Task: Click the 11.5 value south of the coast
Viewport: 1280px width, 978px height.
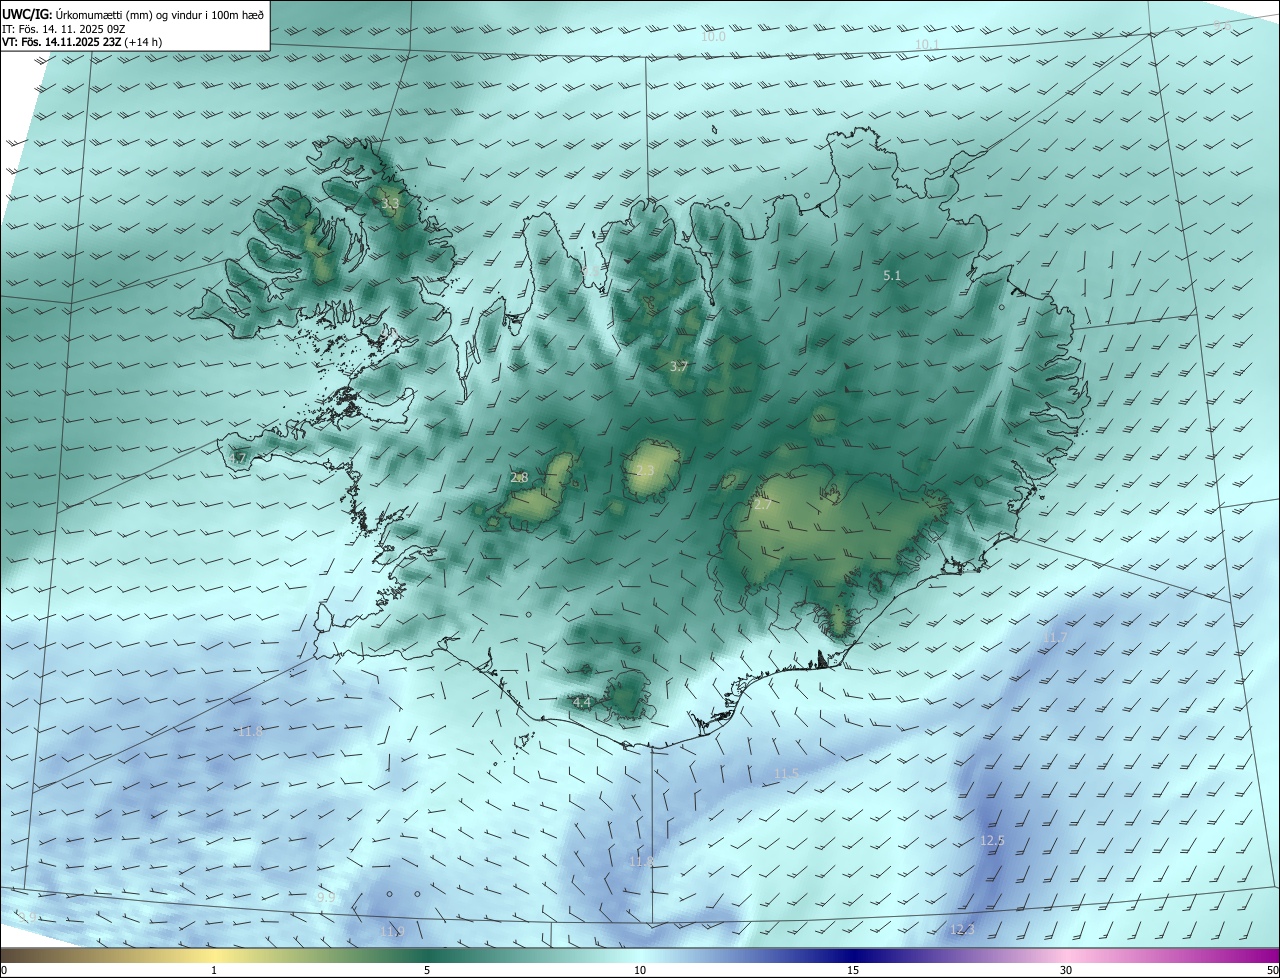Action: click(786, 774)
